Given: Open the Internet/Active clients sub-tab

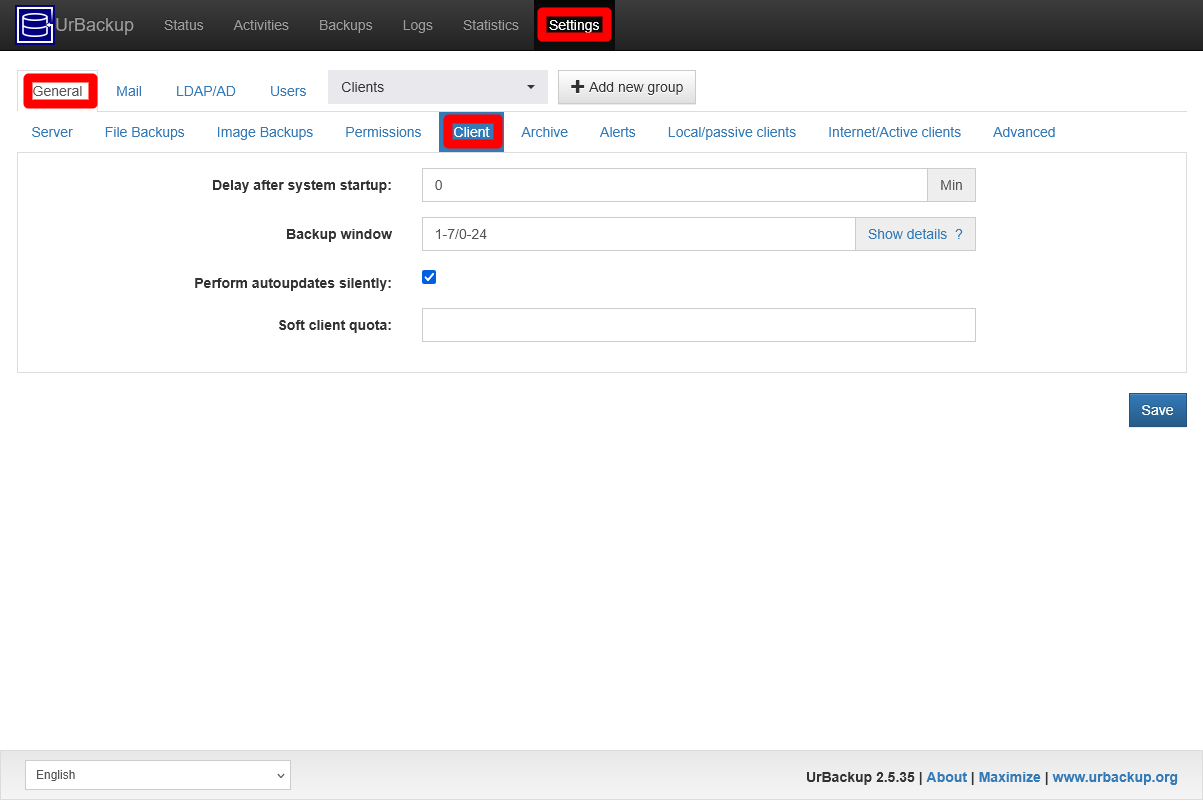Looking at the screenshot, I should click(893, 131).
